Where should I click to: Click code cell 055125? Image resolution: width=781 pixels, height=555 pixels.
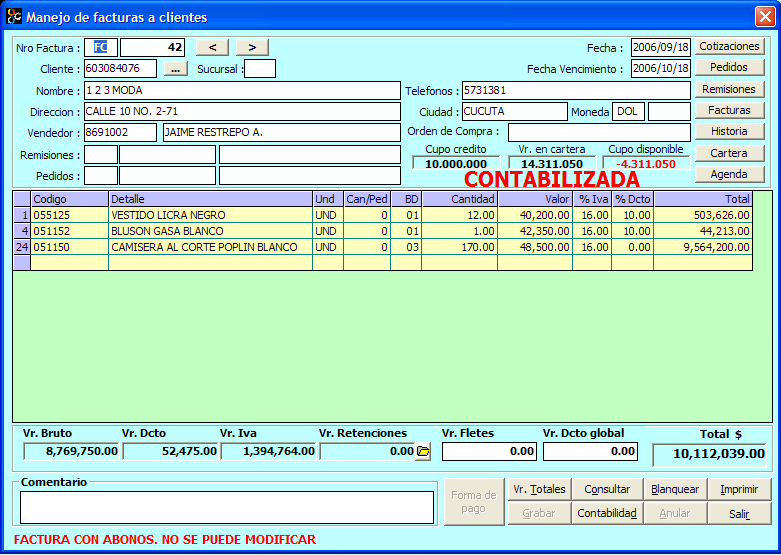[70, 215]
